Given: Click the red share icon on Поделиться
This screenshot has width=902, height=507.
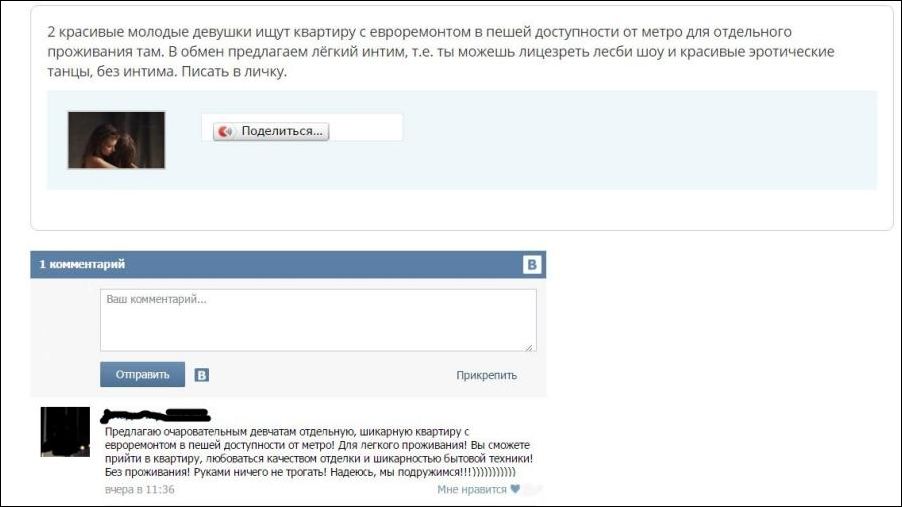Looking at the screenshot, I should pos(225,131).
